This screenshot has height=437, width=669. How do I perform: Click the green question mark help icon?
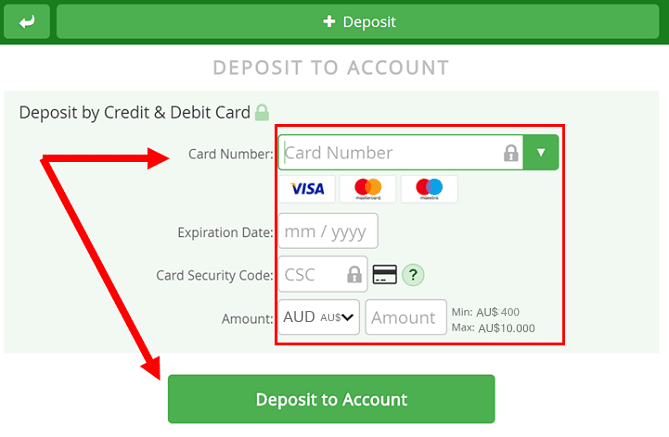[413, 275]
